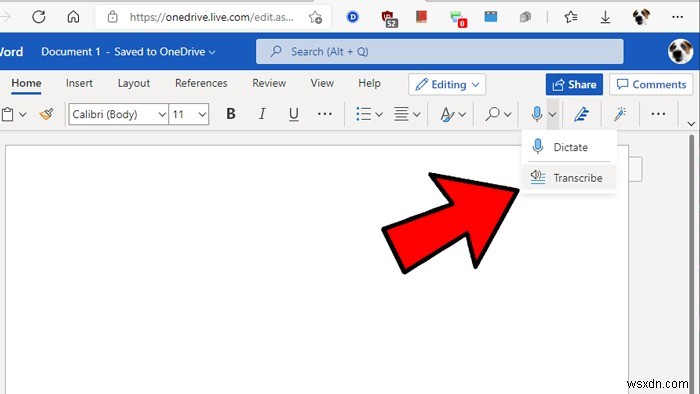Screen dimensions: 700x394
Task: Toggle Underline formatting
Action: (293, 114)
